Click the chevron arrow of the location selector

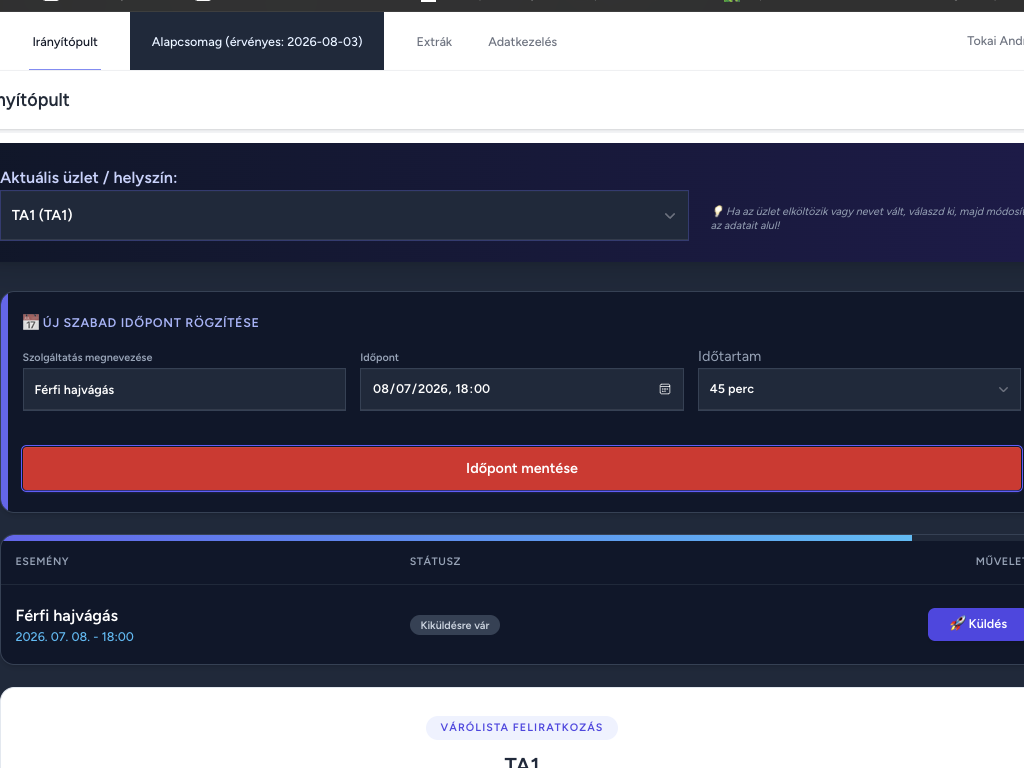point(669,216)
